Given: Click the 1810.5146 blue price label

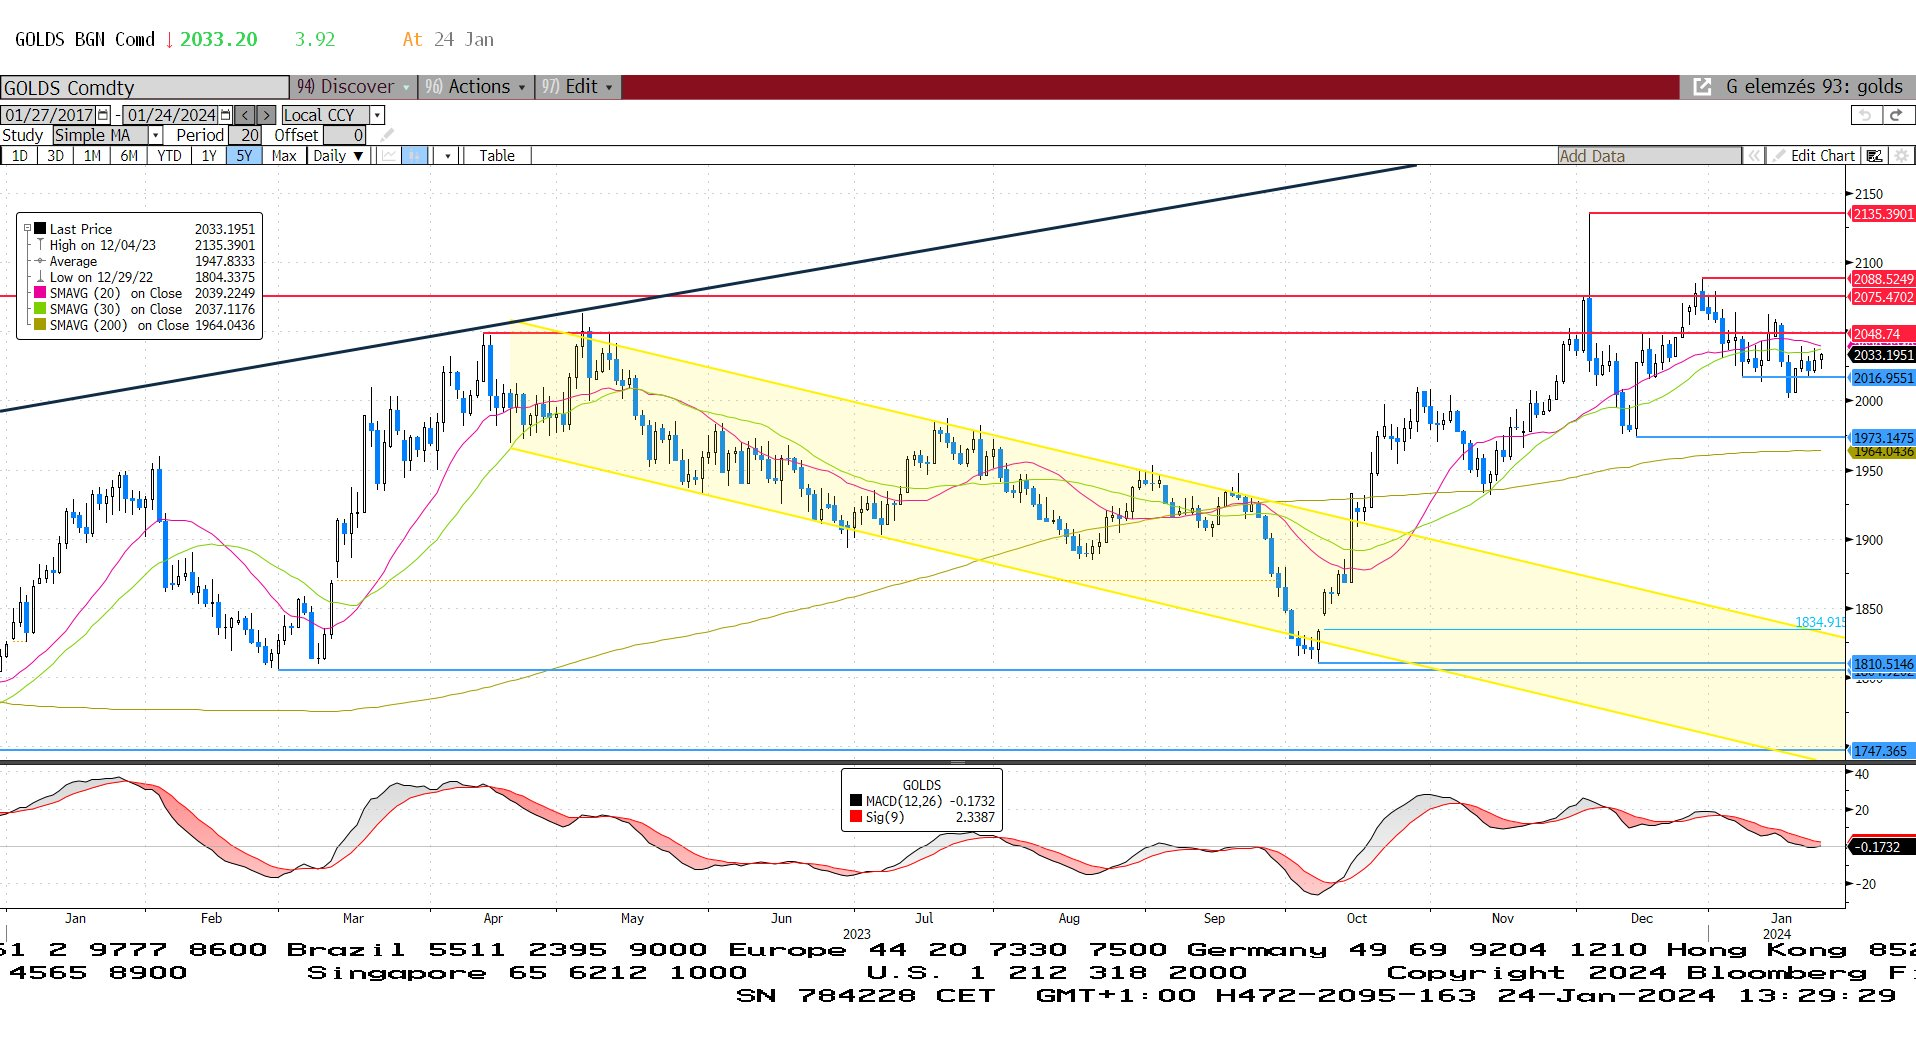Looking at the screenshot, I should [1883, 664].
